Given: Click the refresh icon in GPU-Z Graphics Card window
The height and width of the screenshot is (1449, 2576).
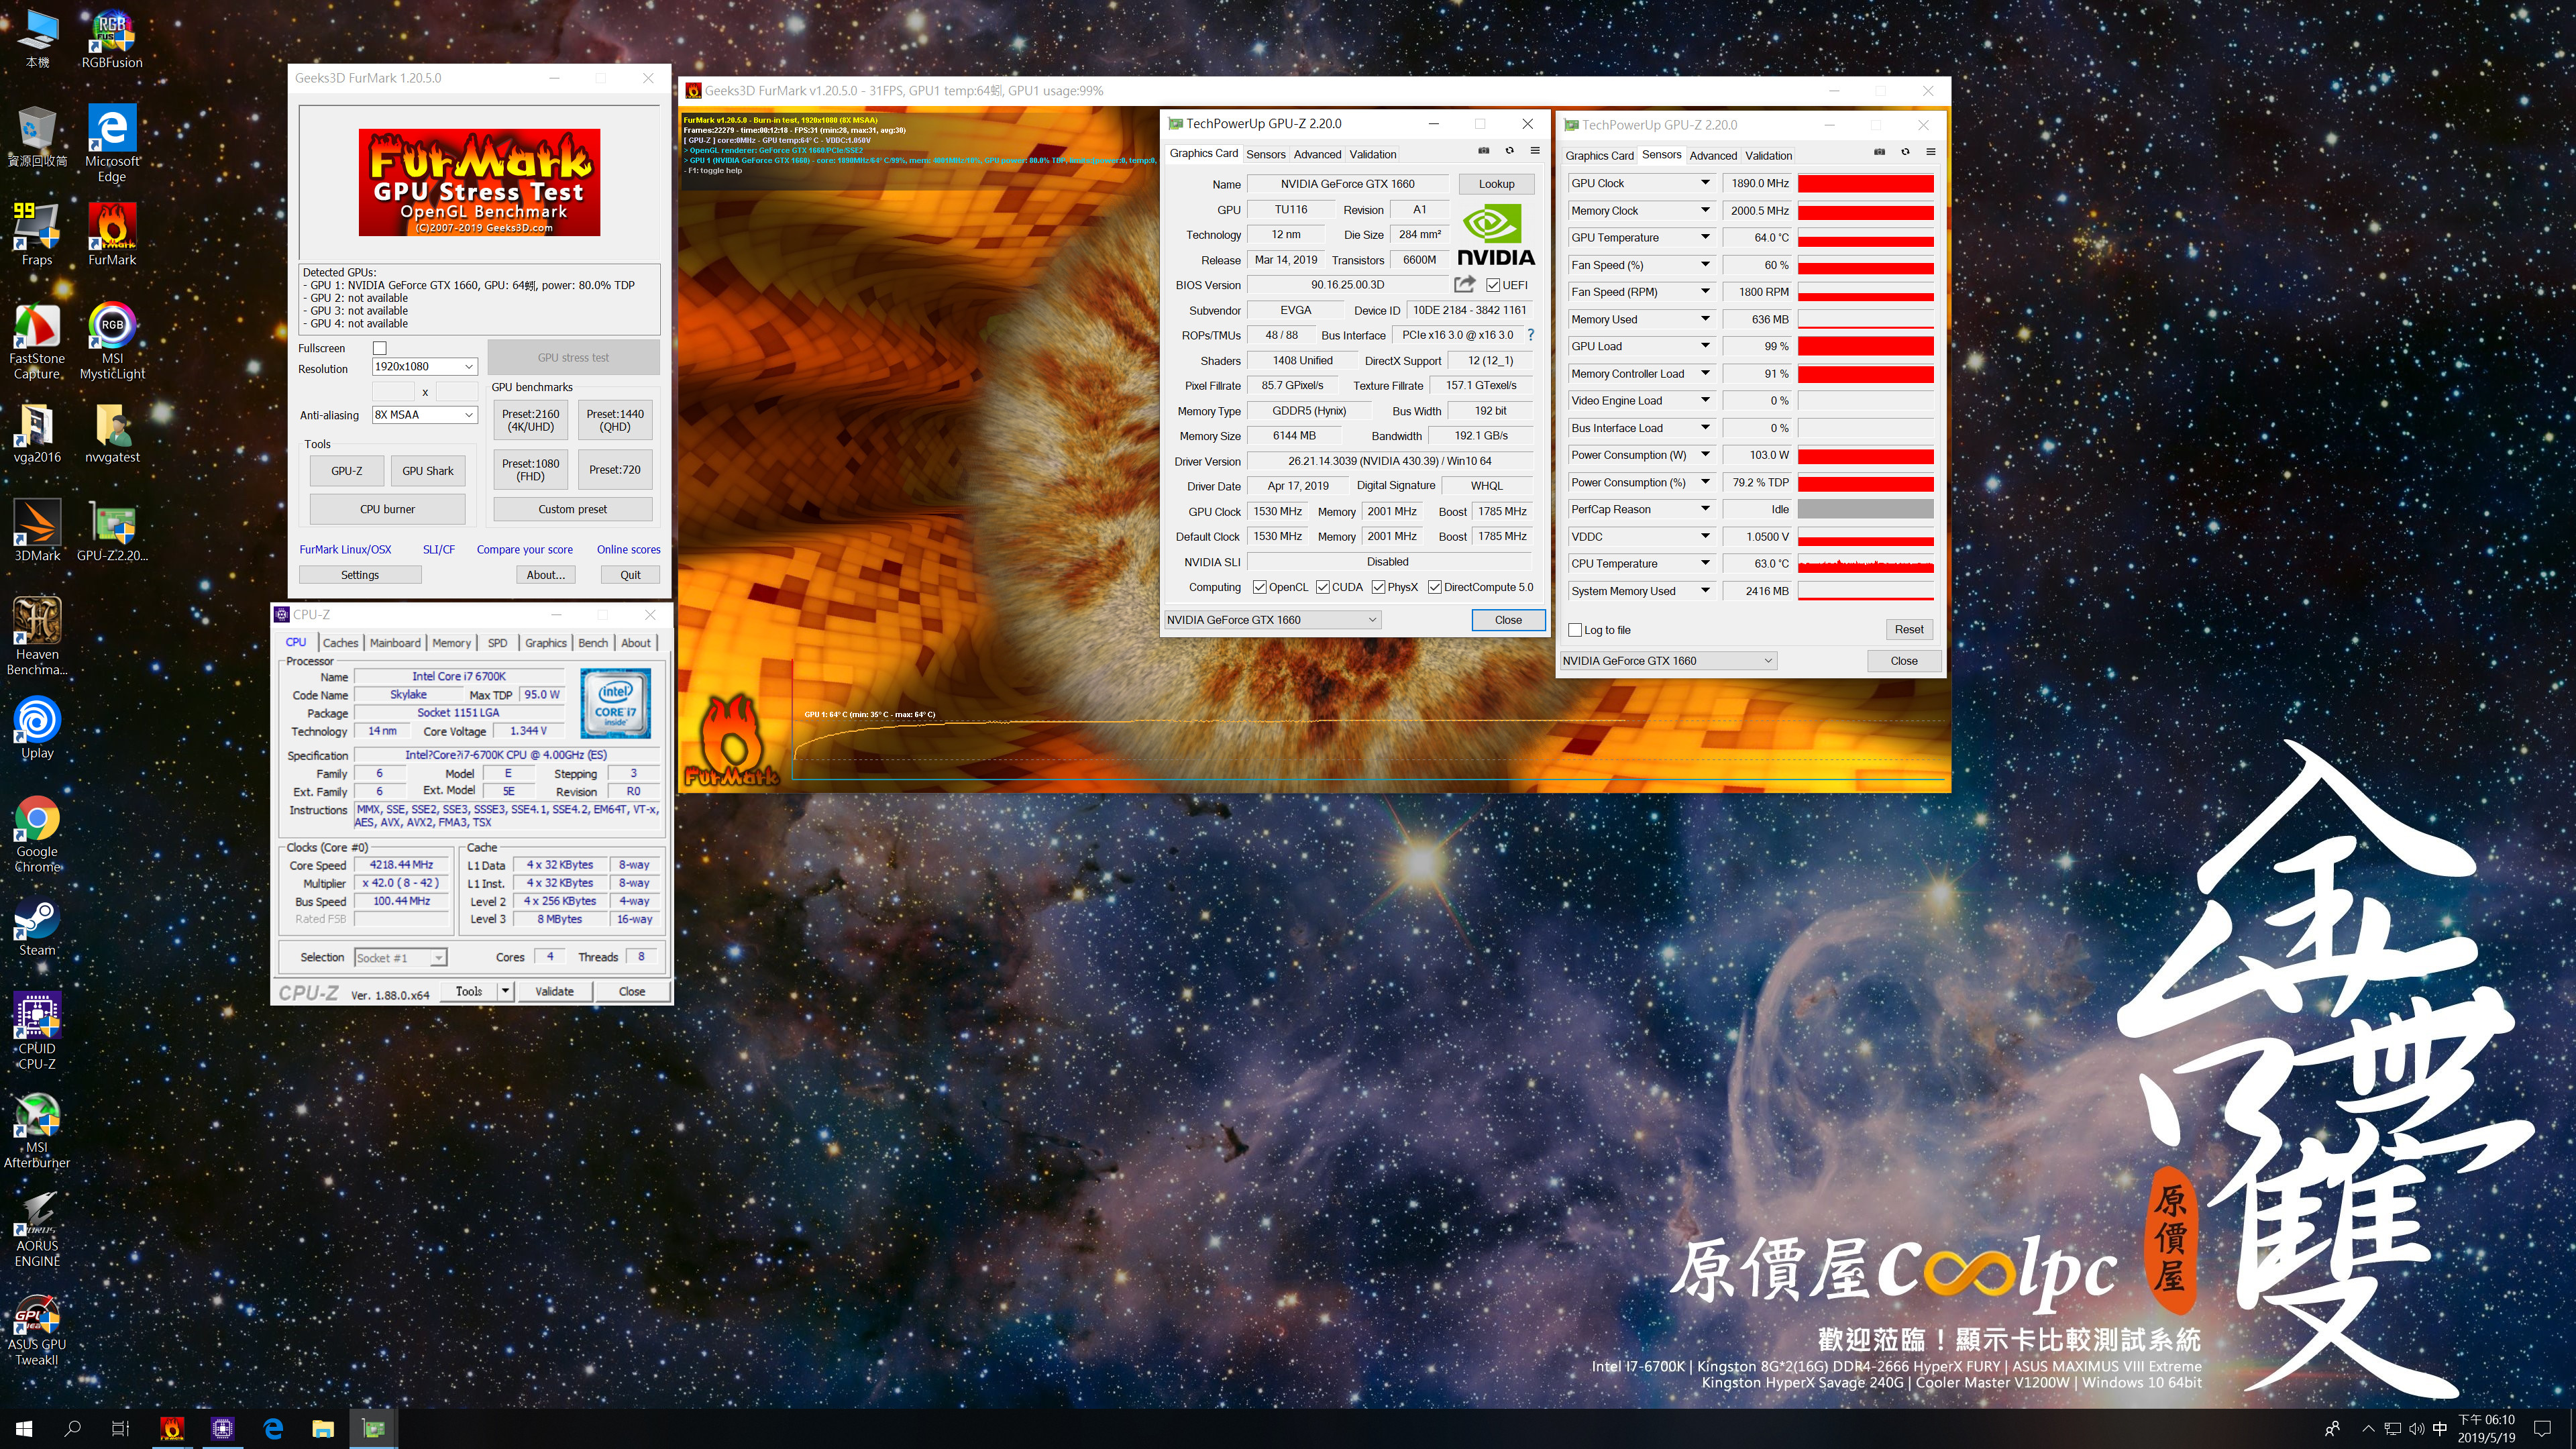Looking at the screenshot, I should click(x=1509, y=151).
